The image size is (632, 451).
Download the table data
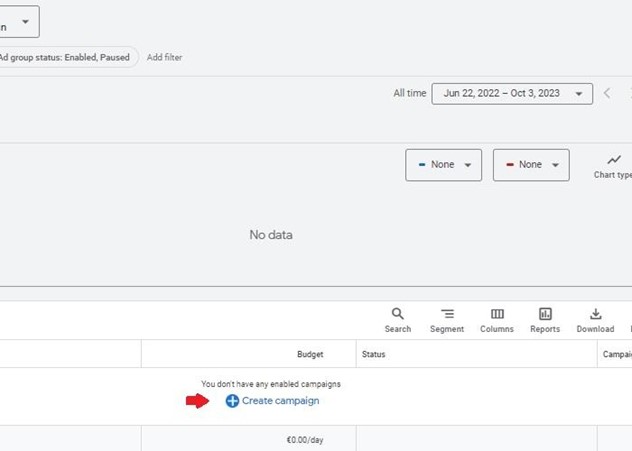595,315
